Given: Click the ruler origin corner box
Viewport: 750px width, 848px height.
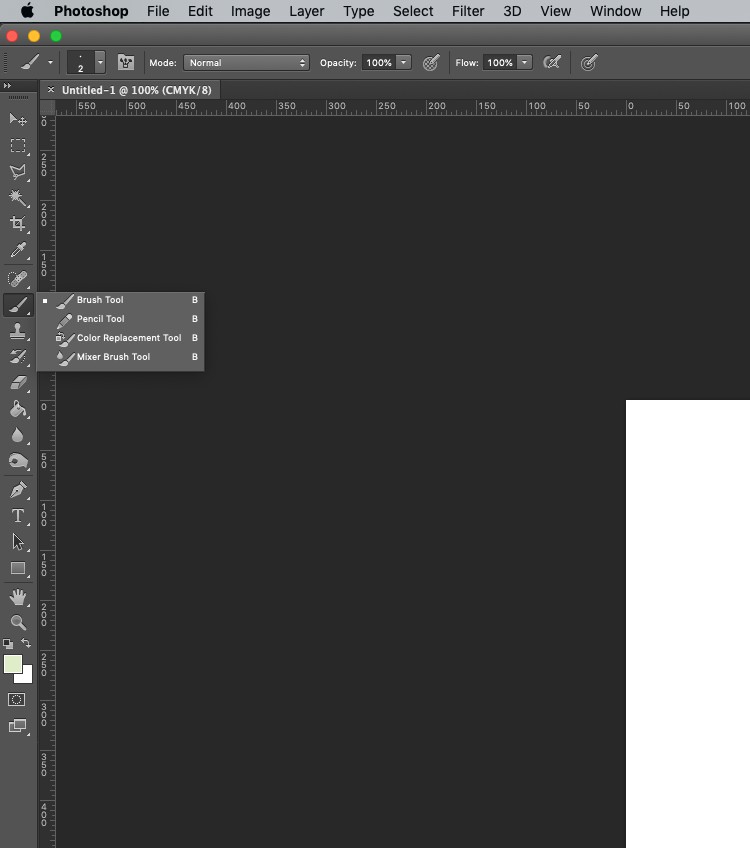Looking at the screenshot, I should (x=48, y=108).
